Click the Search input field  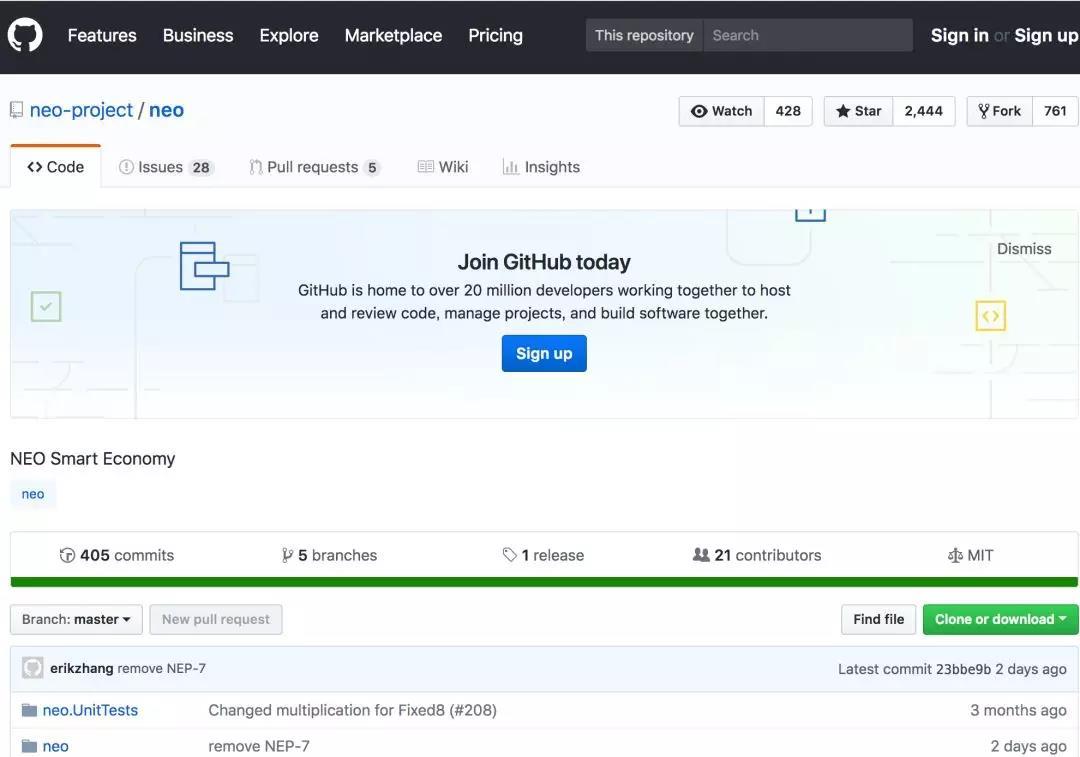tap(807, 35)
